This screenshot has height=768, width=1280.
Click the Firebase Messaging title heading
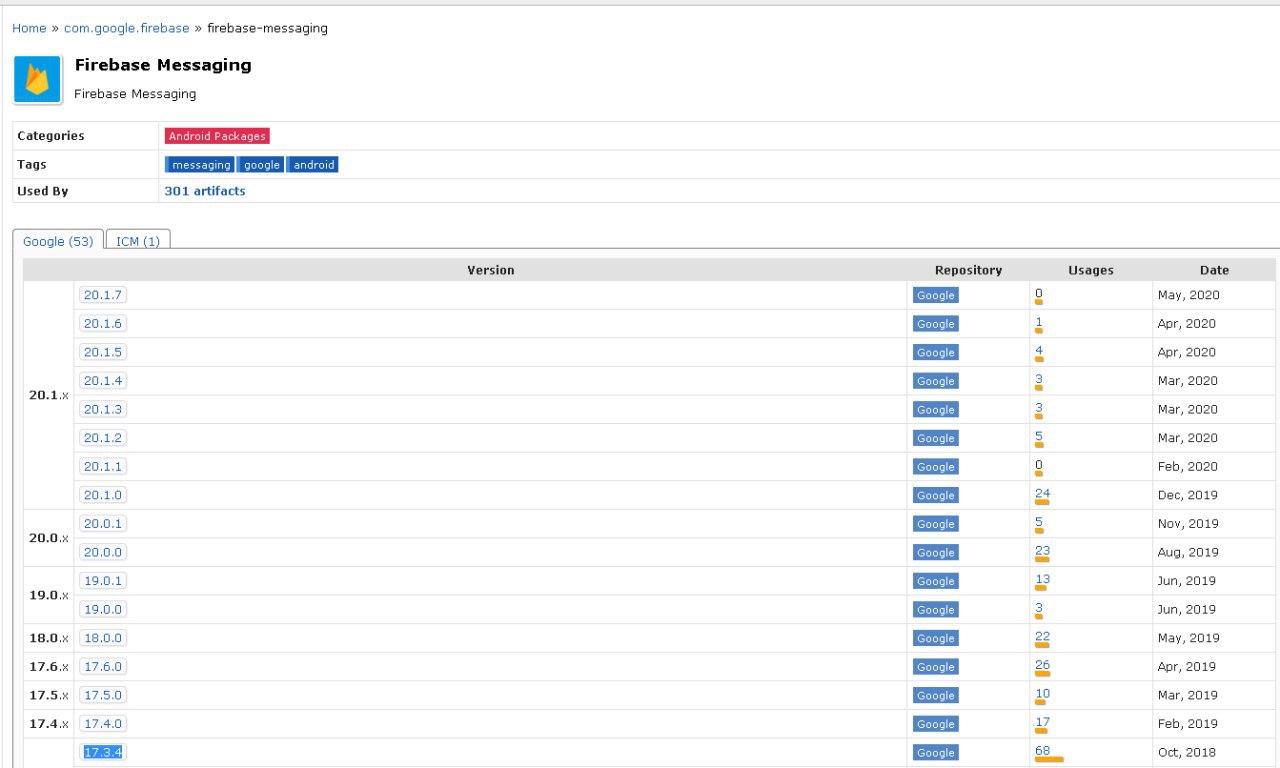163,65
